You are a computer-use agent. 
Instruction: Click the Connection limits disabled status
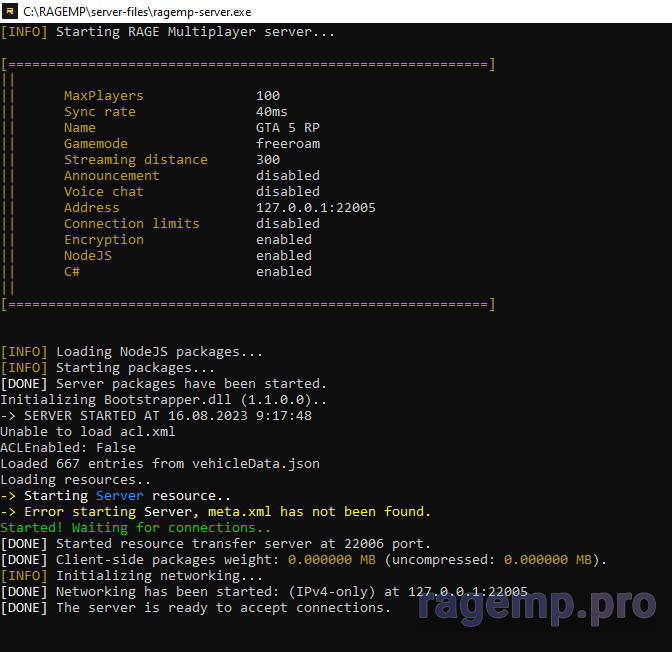point(288,224)
